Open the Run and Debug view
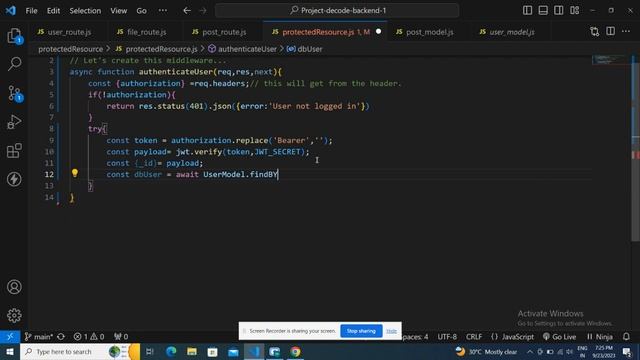The height and width of the screenshot is (360, 640). coord(14,122)
